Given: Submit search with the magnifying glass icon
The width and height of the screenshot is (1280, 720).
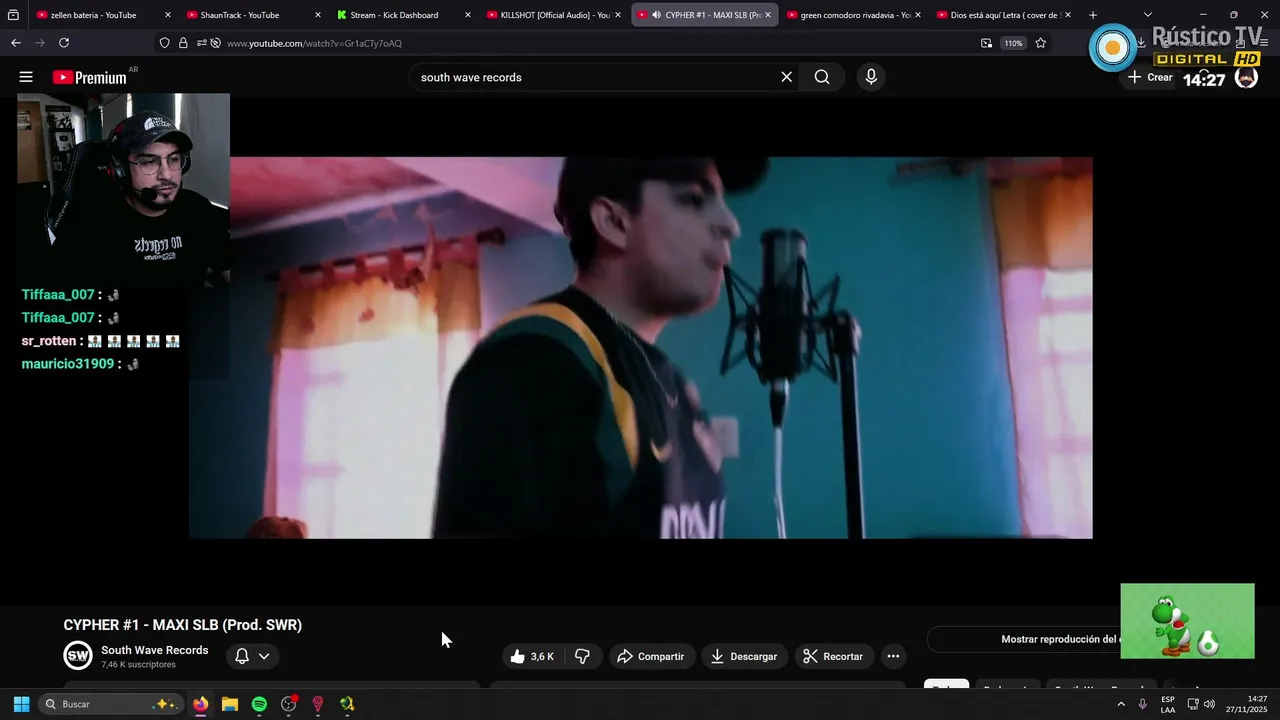Looking at the screenshot, I should [x=822, y=77].
